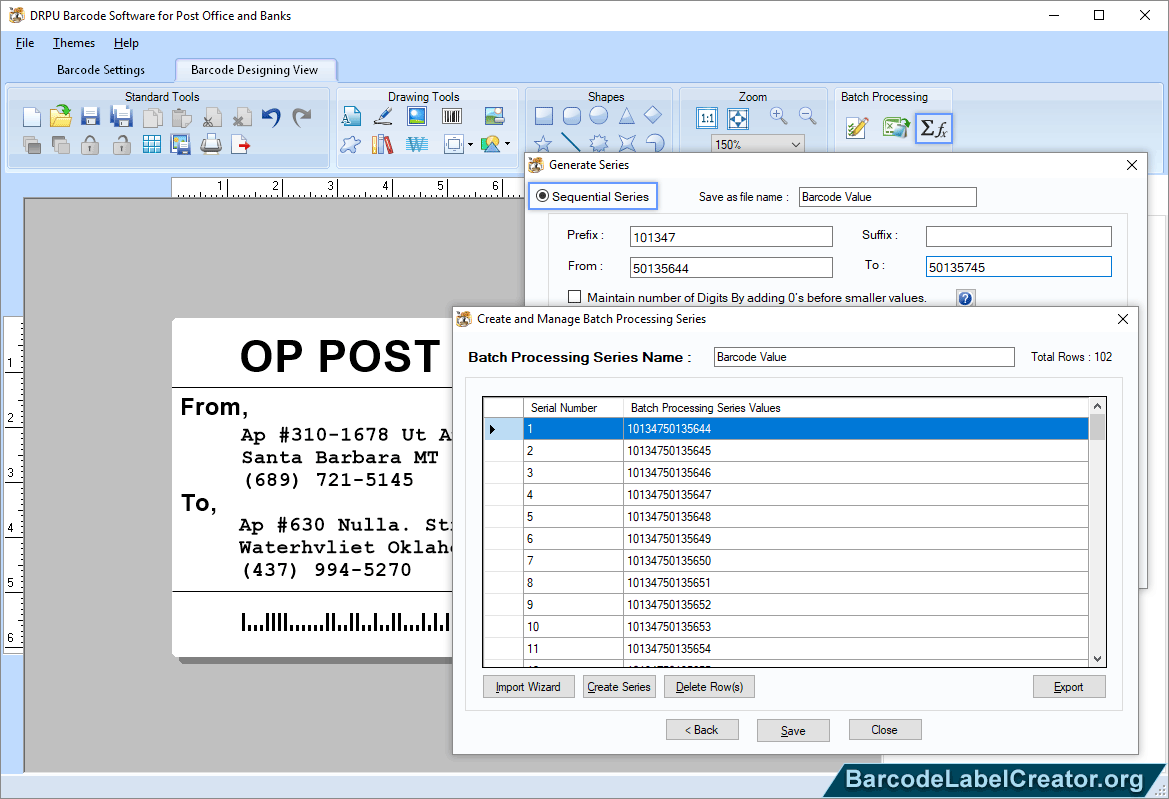Export the document with red-arrow page icon

click(241, 145)
